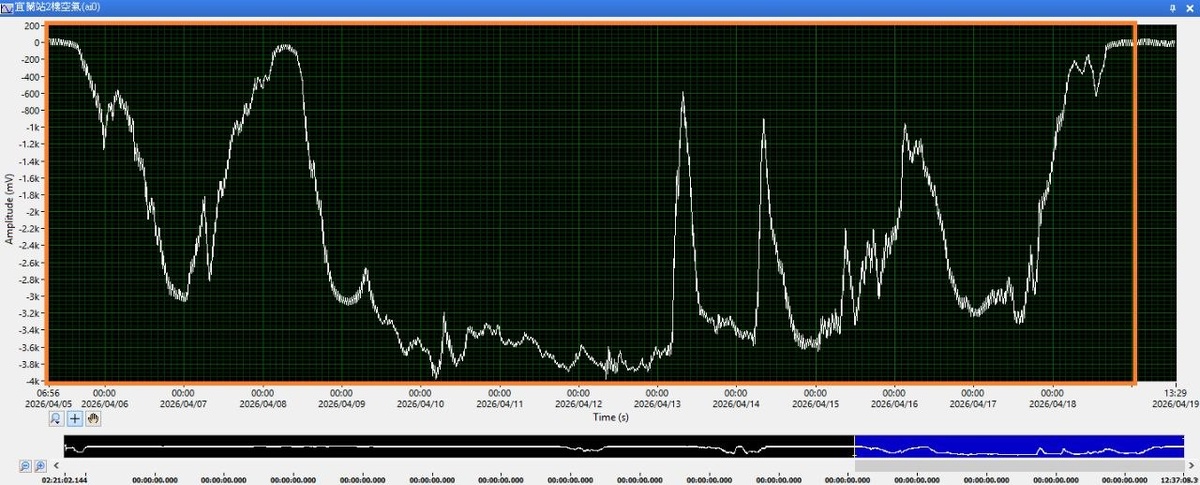Click the "-3.8k" y-axis value
The image size is (1200, 485).
point(28,365)
